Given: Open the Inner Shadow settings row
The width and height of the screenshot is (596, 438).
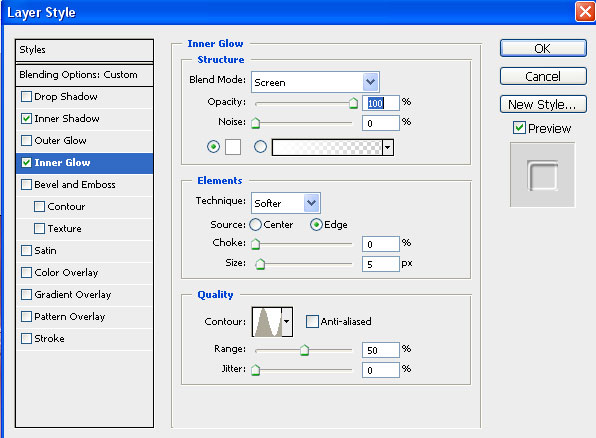Looking at the screenshot, I should pyautogui.click(x=84, y=119).
